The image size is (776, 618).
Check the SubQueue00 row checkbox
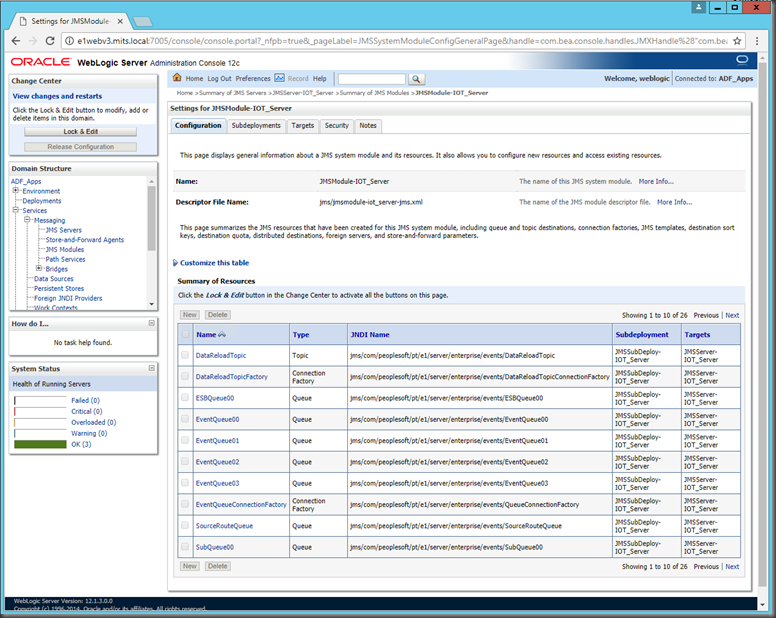tap(185, 546)
